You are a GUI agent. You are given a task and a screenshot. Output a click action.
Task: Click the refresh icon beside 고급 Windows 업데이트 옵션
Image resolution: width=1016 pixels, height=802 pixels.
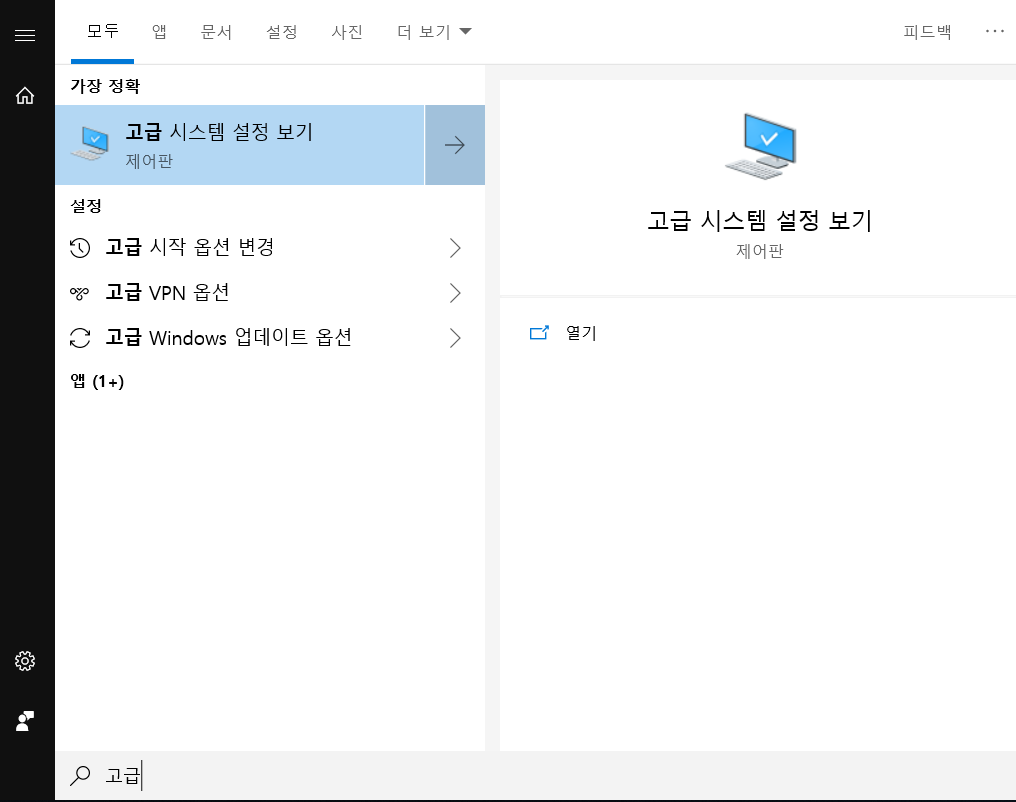pyautogui.click(x=80, y=338)
